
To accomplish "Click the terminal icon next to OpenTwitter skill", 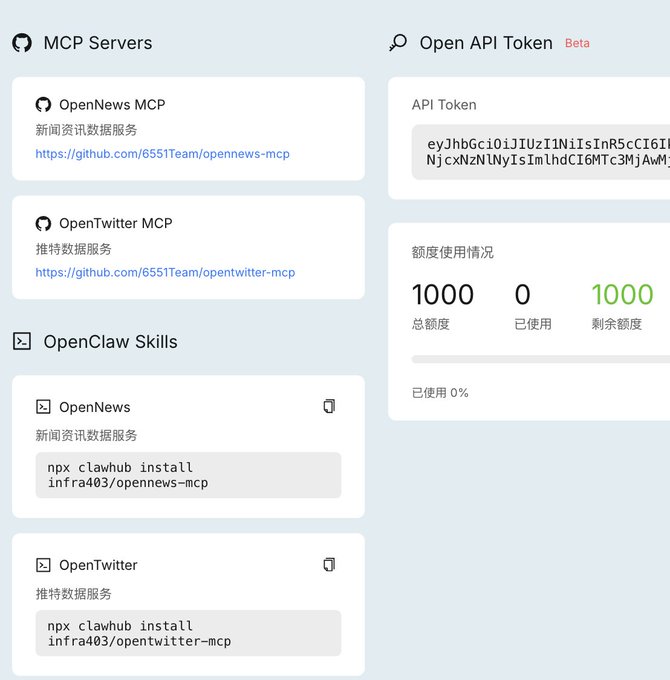I will coord(43,565).
